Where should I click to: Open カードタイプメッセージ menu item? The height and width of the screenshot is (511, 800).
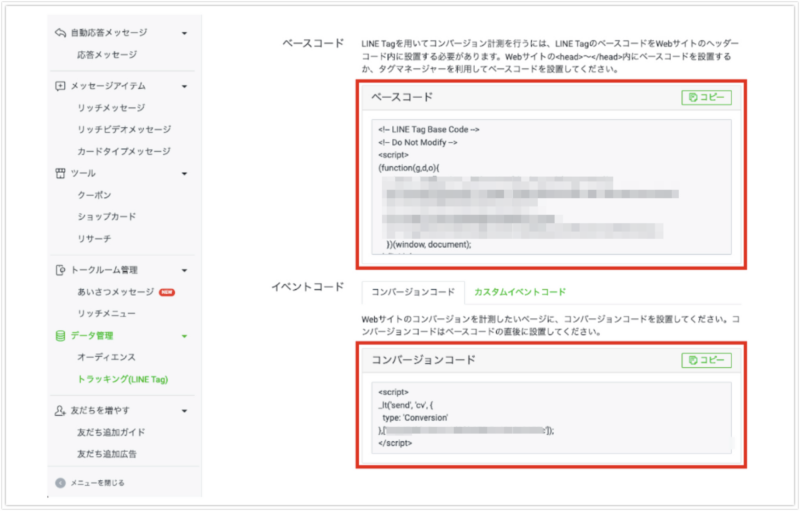pyautogui.click(x=124, y=151)
